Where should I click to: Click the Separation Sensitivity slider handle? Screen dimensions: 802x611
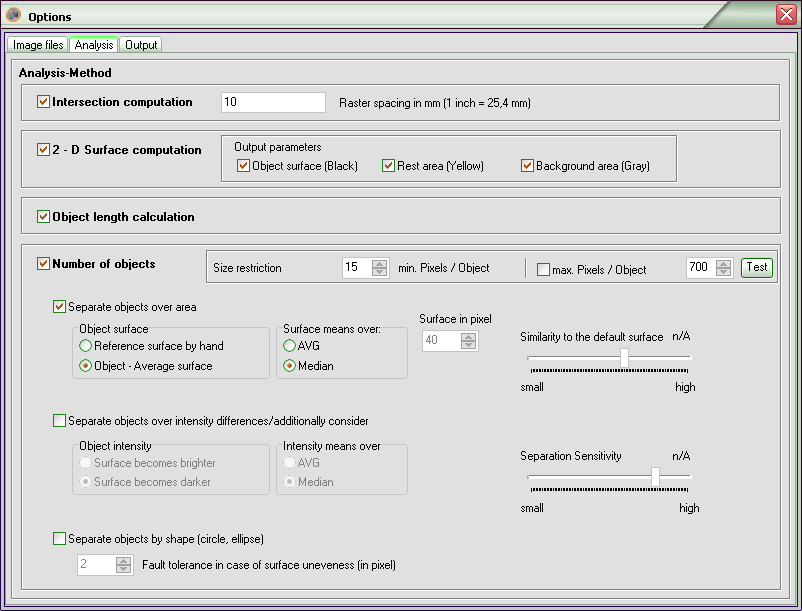(655, 477)
